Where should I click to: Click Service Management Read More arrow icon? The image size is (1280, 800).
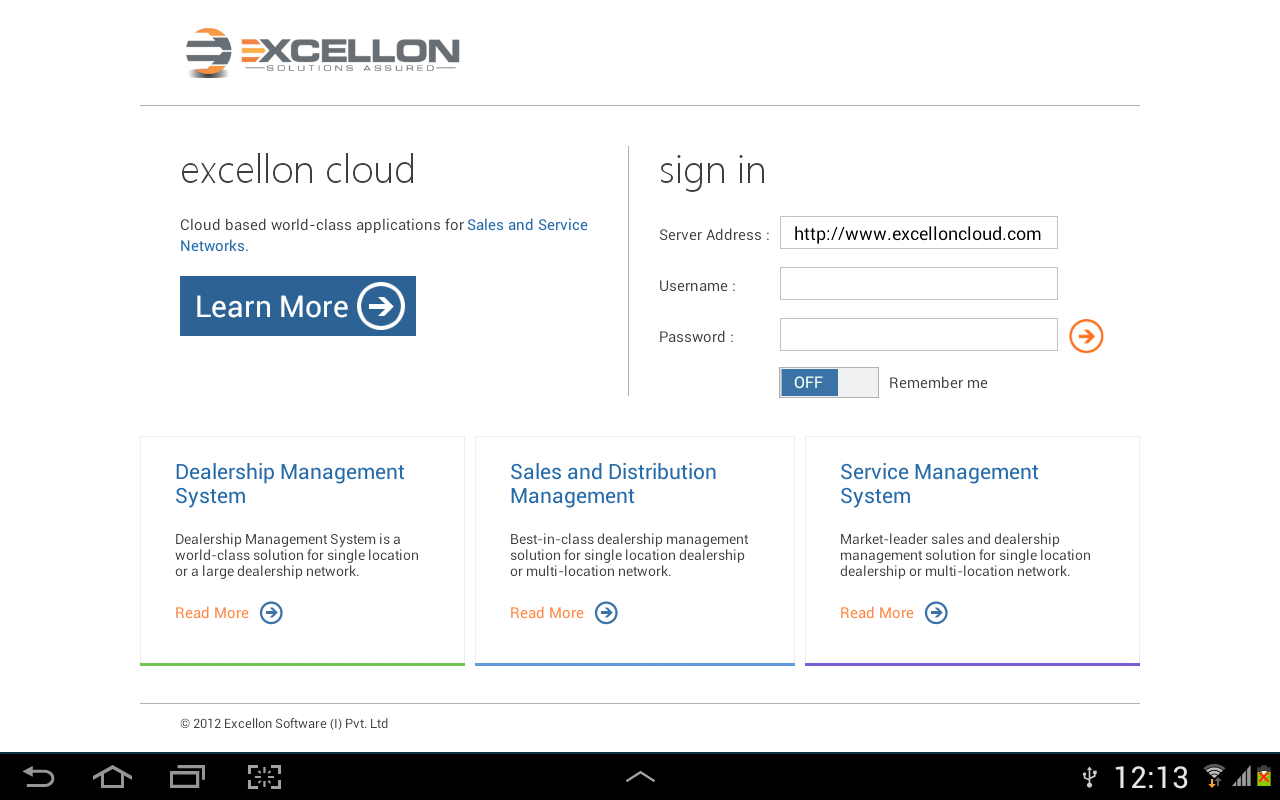pos(936,613)
